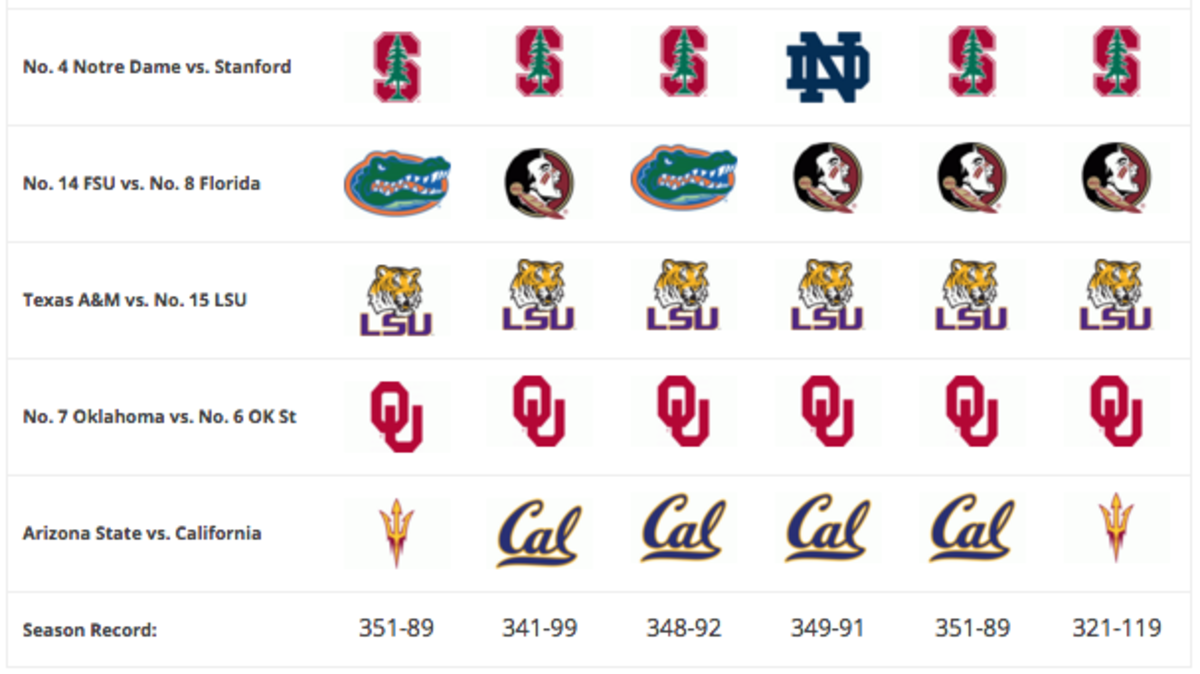Click the No. 4 Notre Dame vs. Stanford label

(x=157, y=67)
